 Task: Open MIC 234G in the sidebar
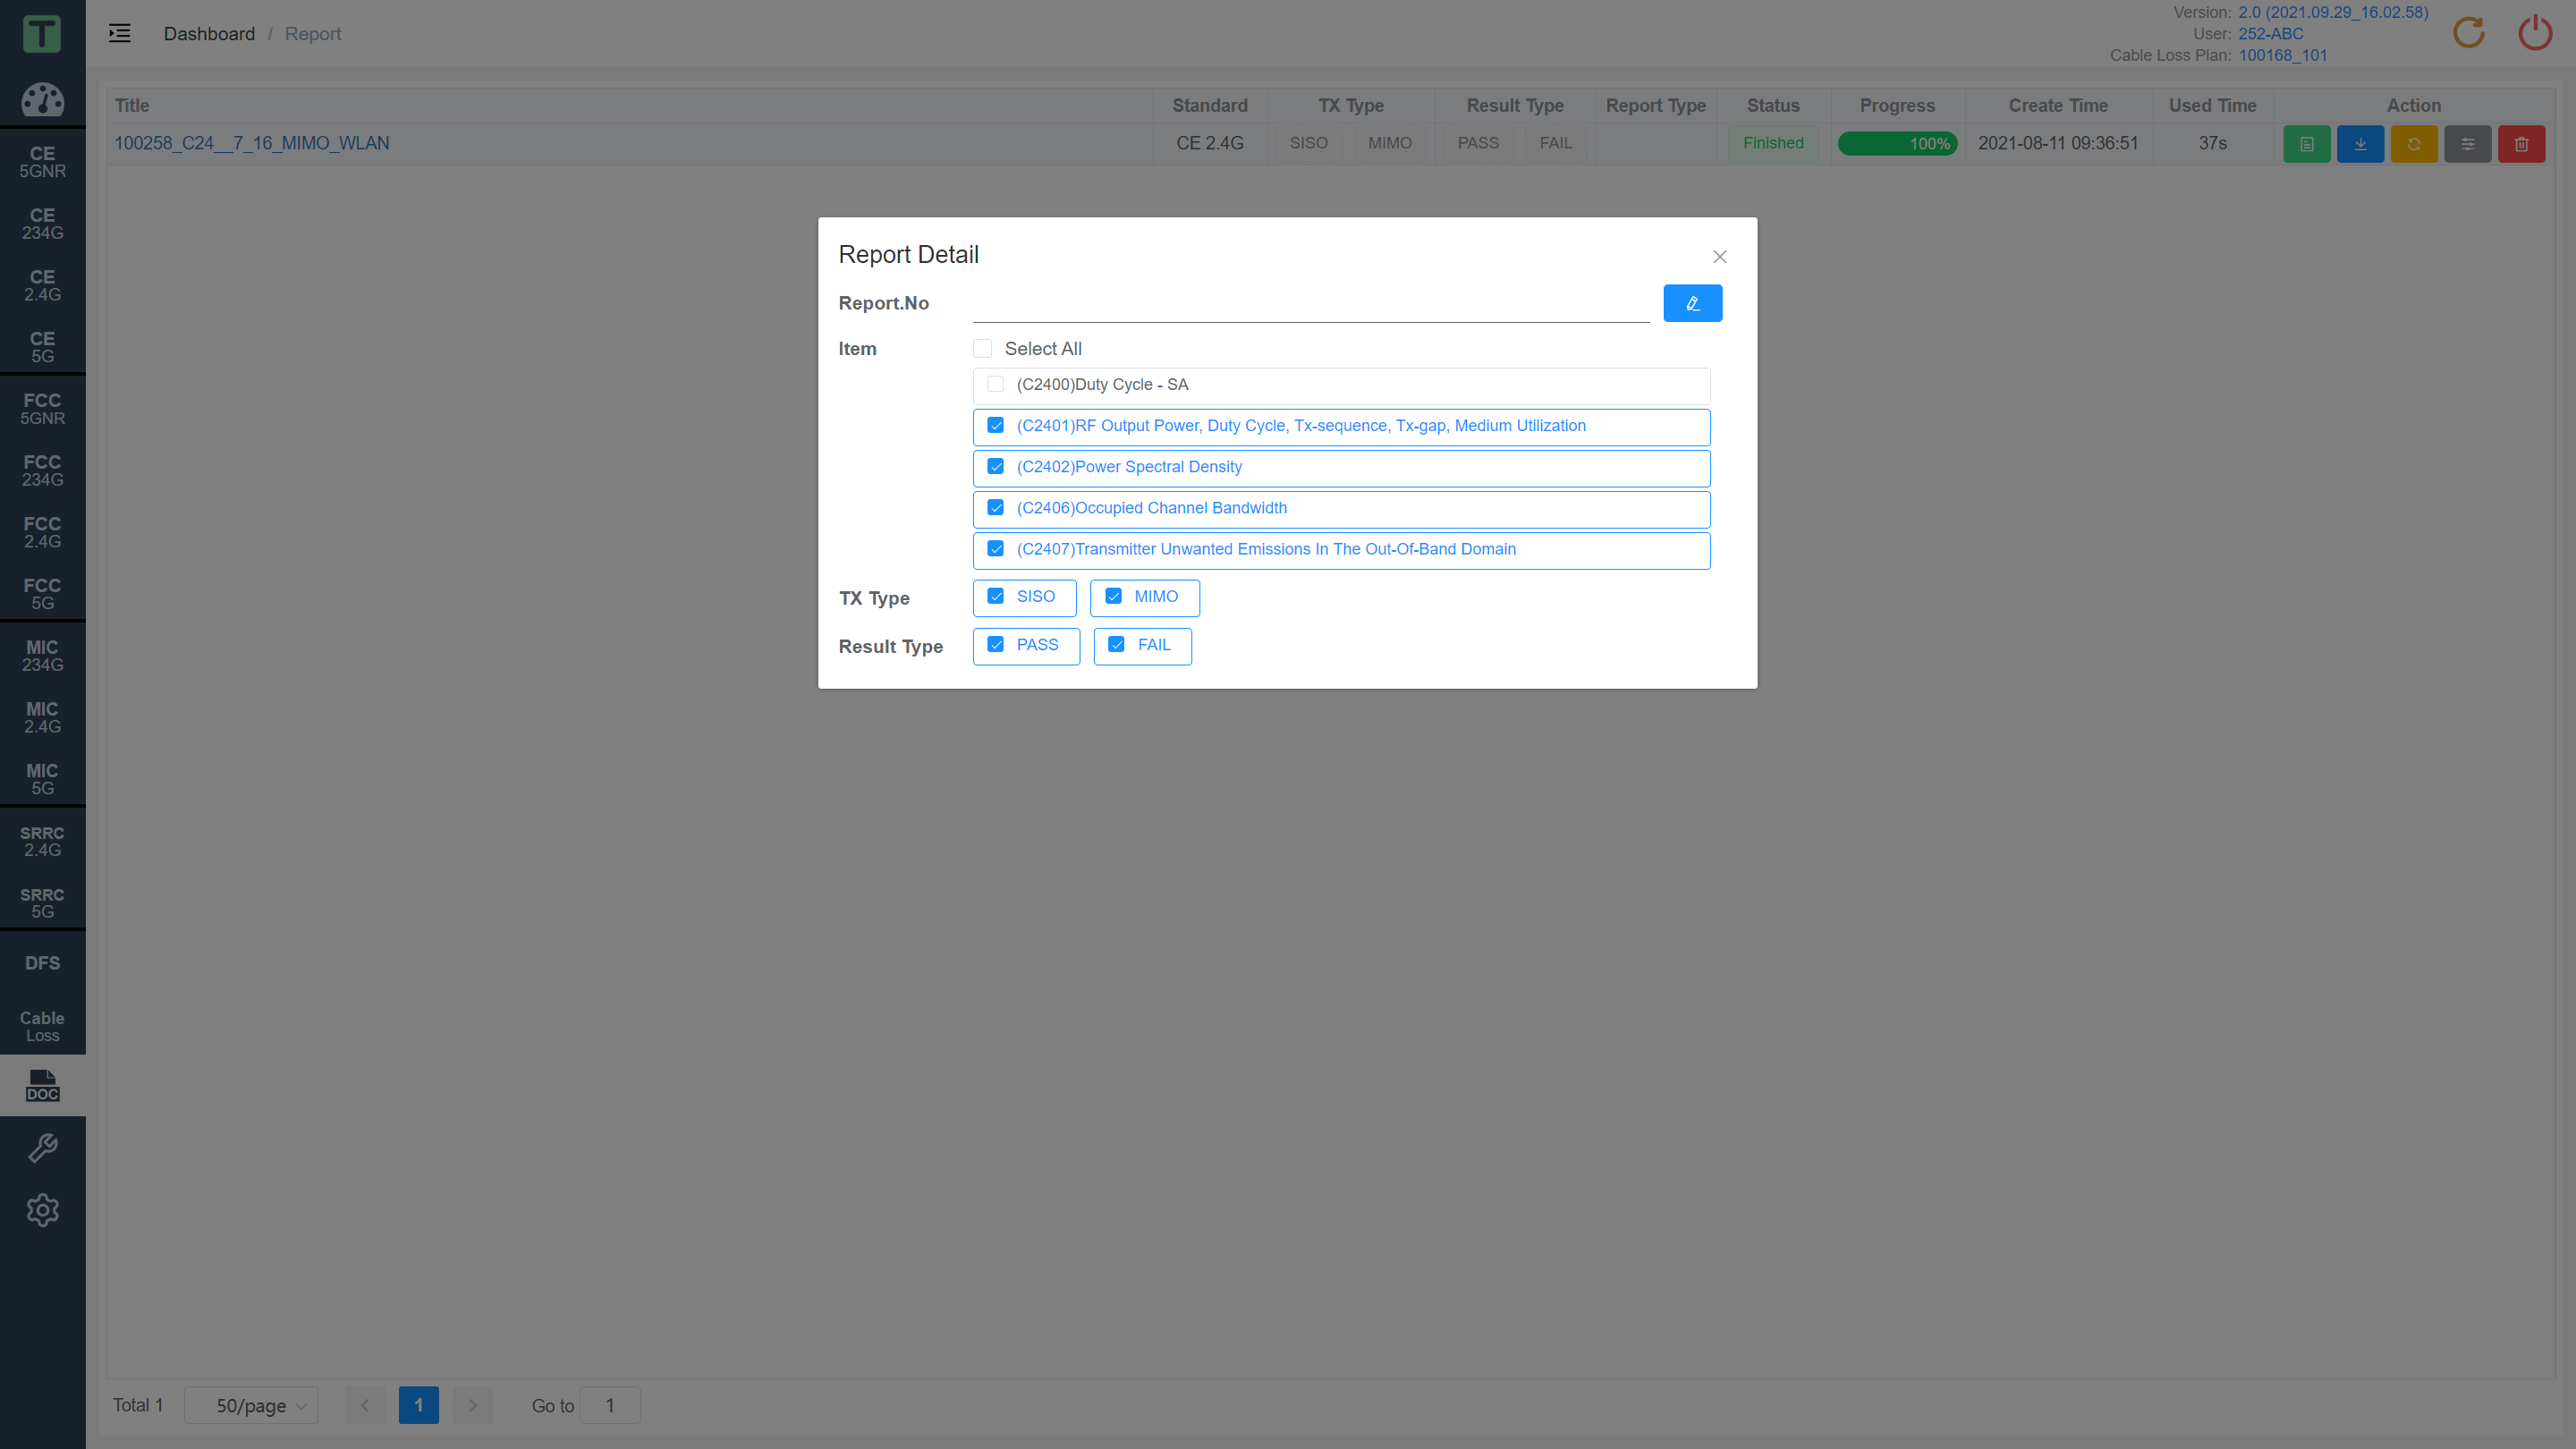(x=42, y=656)
